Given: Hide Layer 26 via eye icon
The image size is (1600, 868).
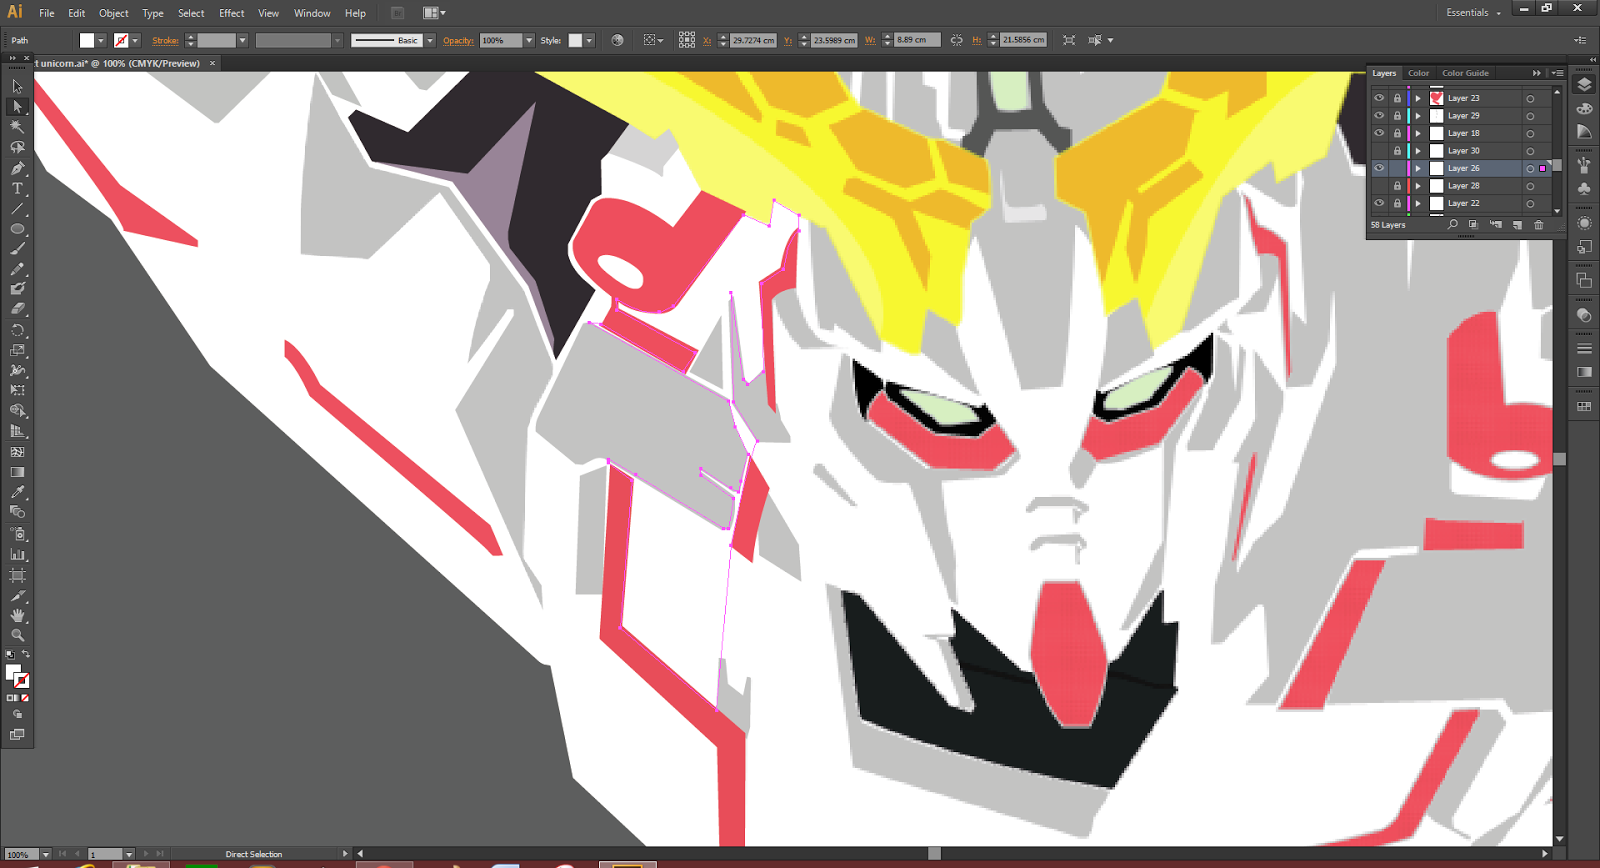Looking at the screenshot, I should click(1379, 168).
